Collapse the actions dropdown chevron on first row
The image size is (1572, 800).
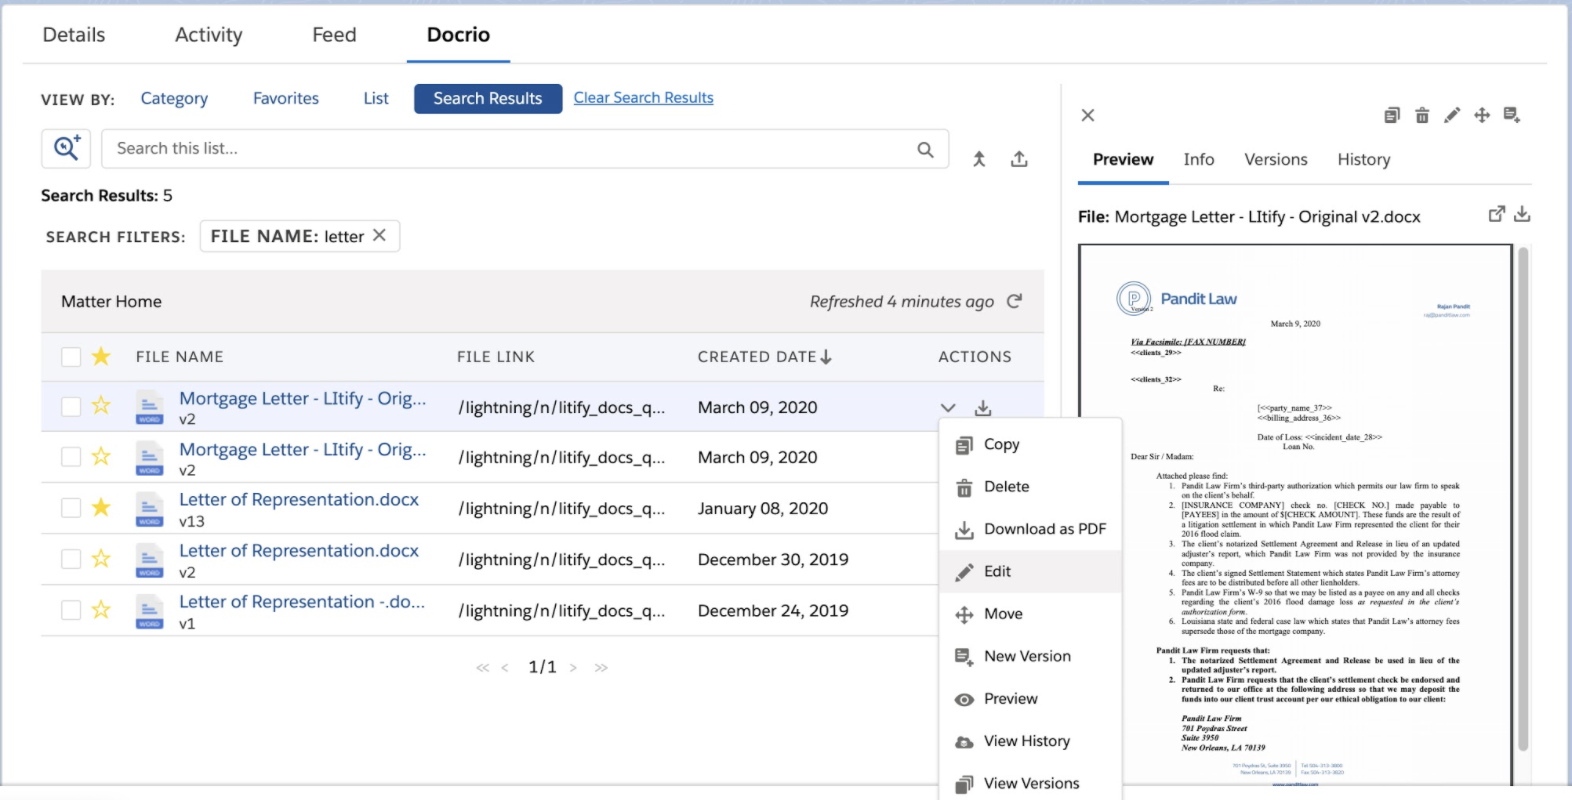point(948,408)
